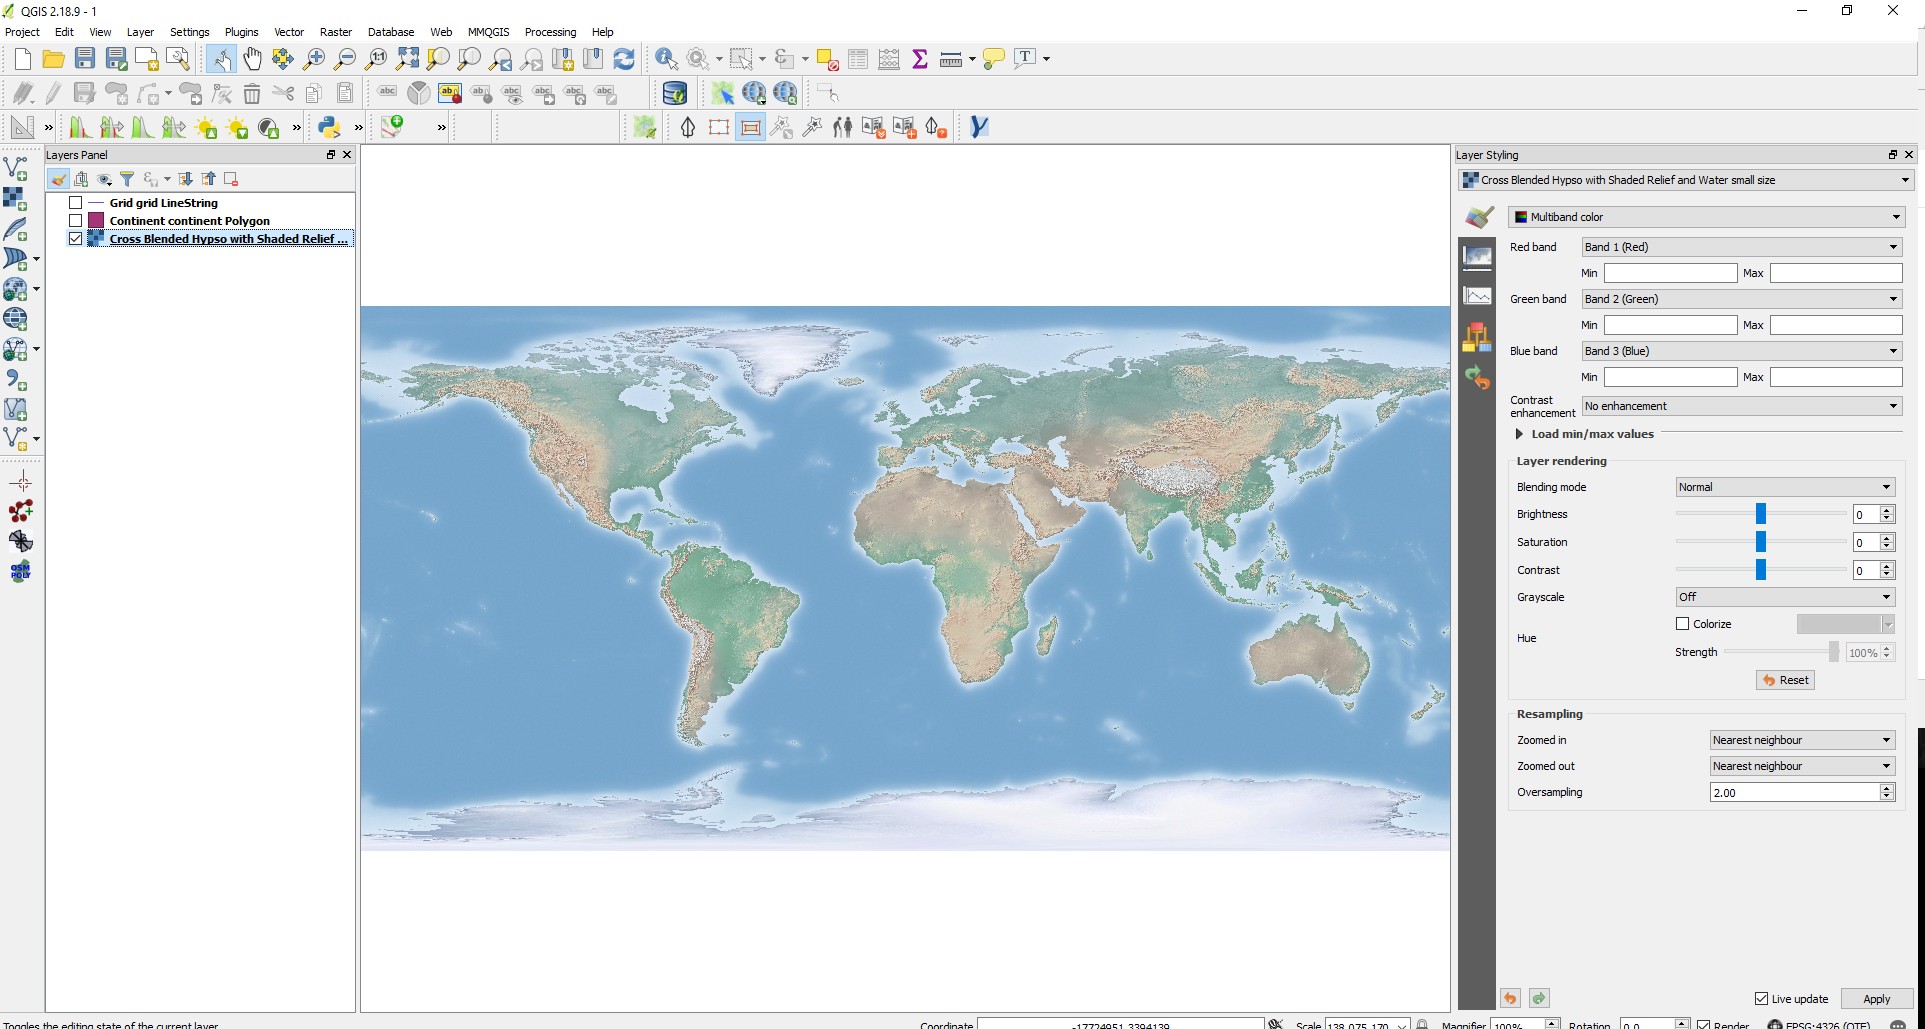Click the Zoom In magnifier tool
Screen dimensions: 1925x1029
pos(314,59)
